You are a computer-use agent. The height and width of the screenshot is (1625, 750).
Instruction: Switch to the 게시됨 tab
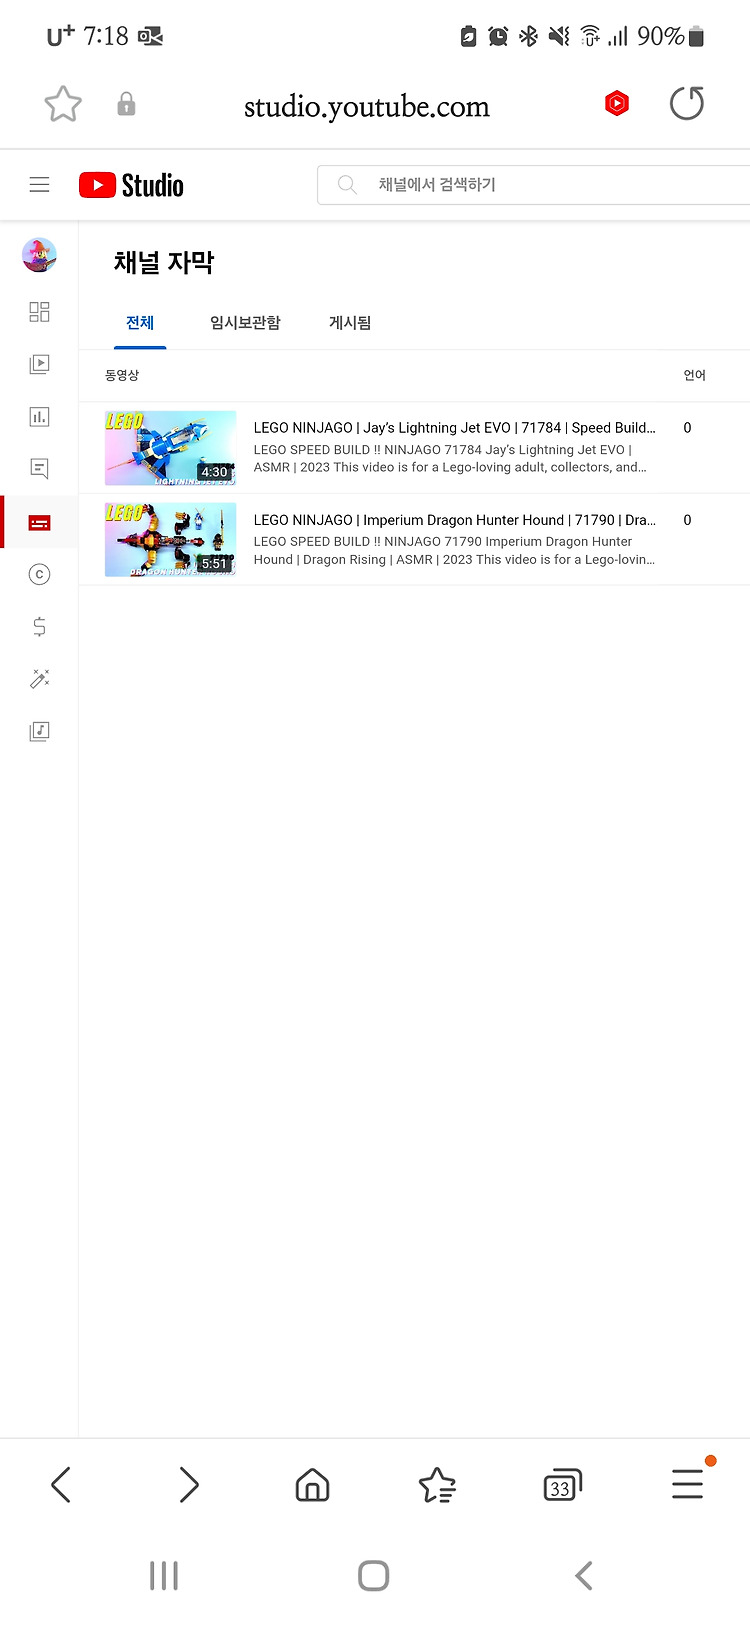350,323
